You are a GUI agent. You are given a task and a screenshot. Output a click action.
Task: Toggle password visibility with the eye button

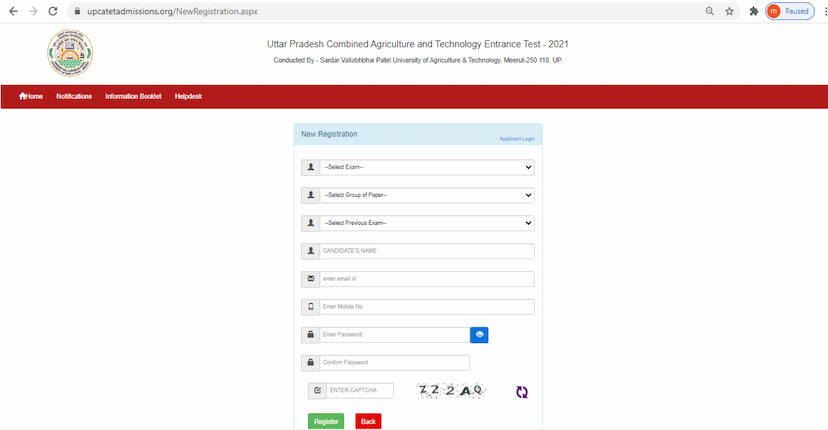click(479, 335)
